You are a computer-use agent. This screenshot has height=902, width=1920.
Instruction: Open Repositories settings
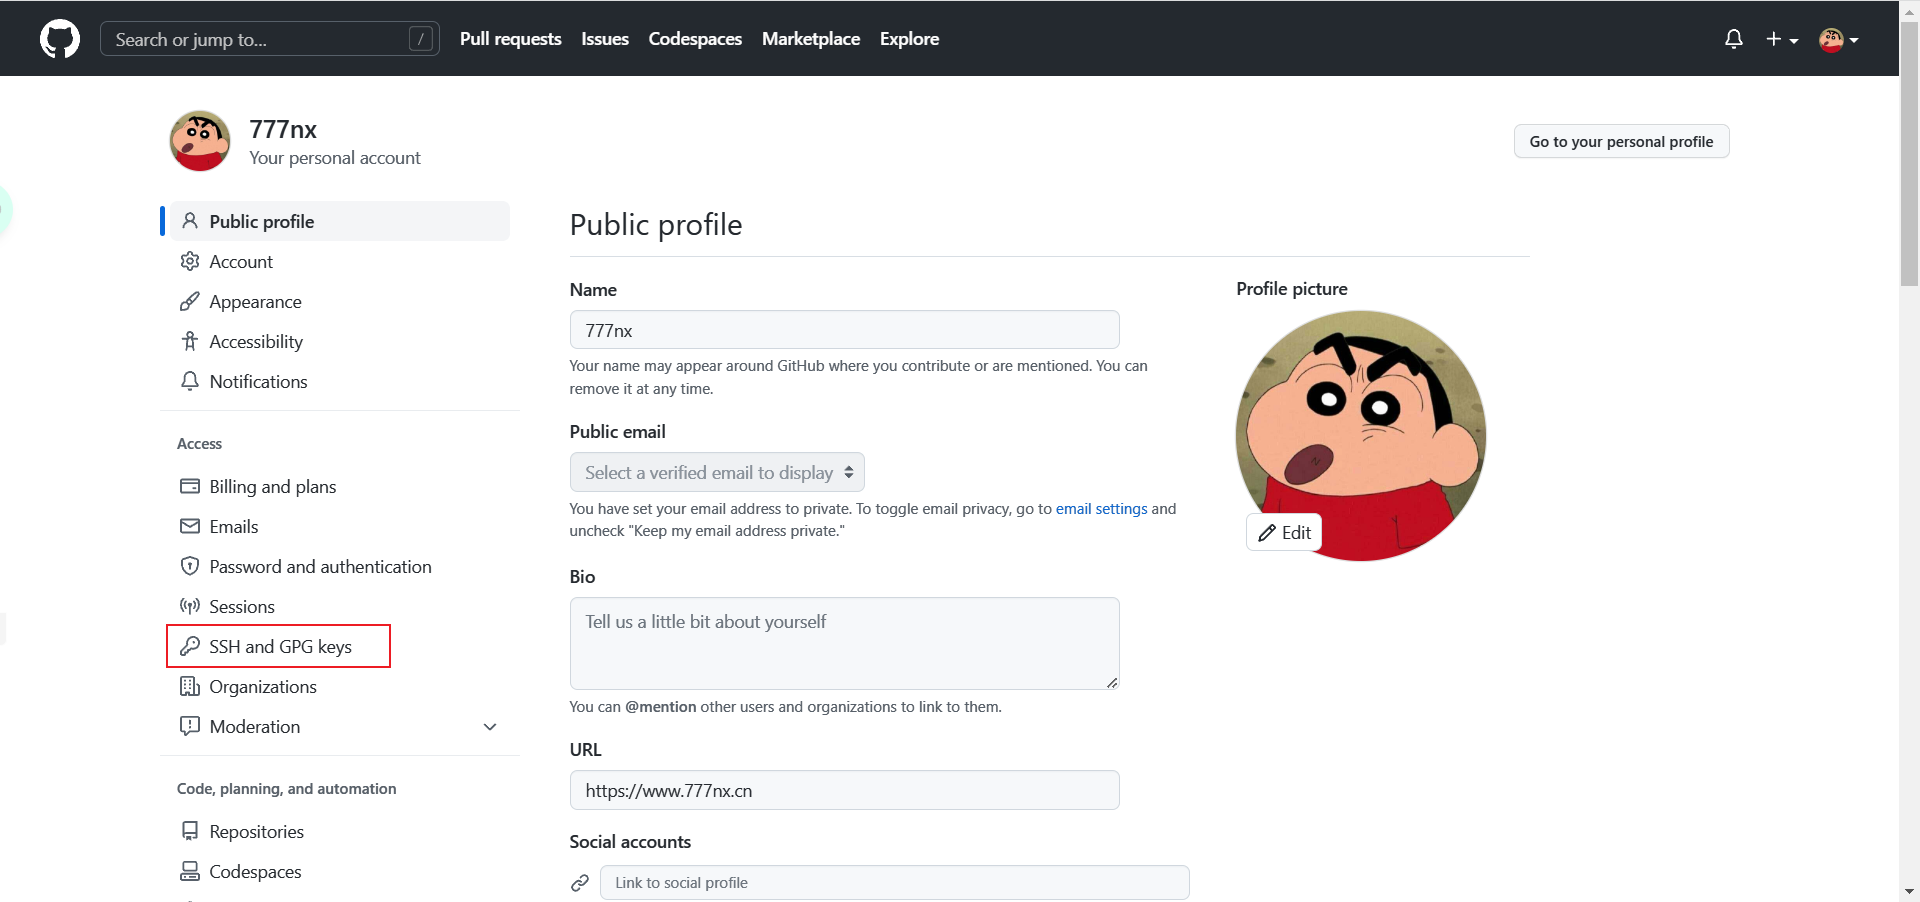[340, 831]
